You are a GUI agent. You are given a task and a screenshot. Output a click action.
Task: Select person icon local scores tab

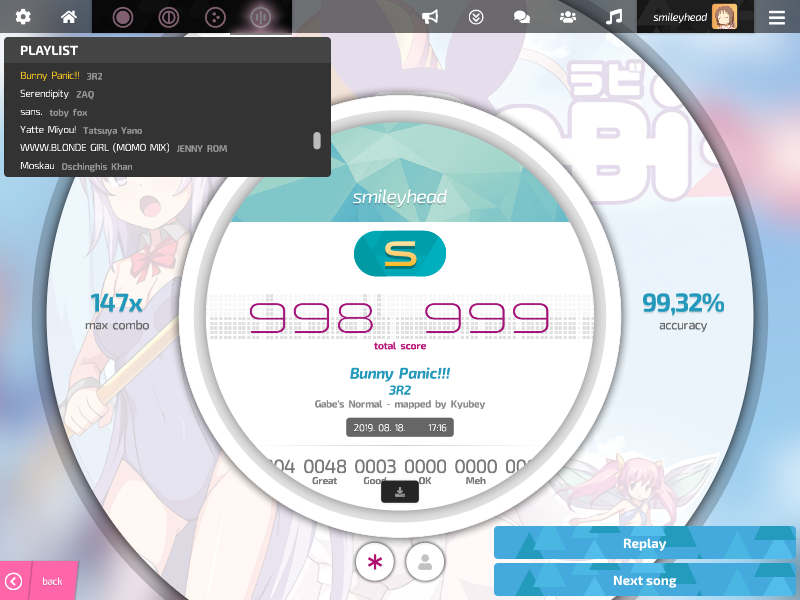[x=424, y=562]
